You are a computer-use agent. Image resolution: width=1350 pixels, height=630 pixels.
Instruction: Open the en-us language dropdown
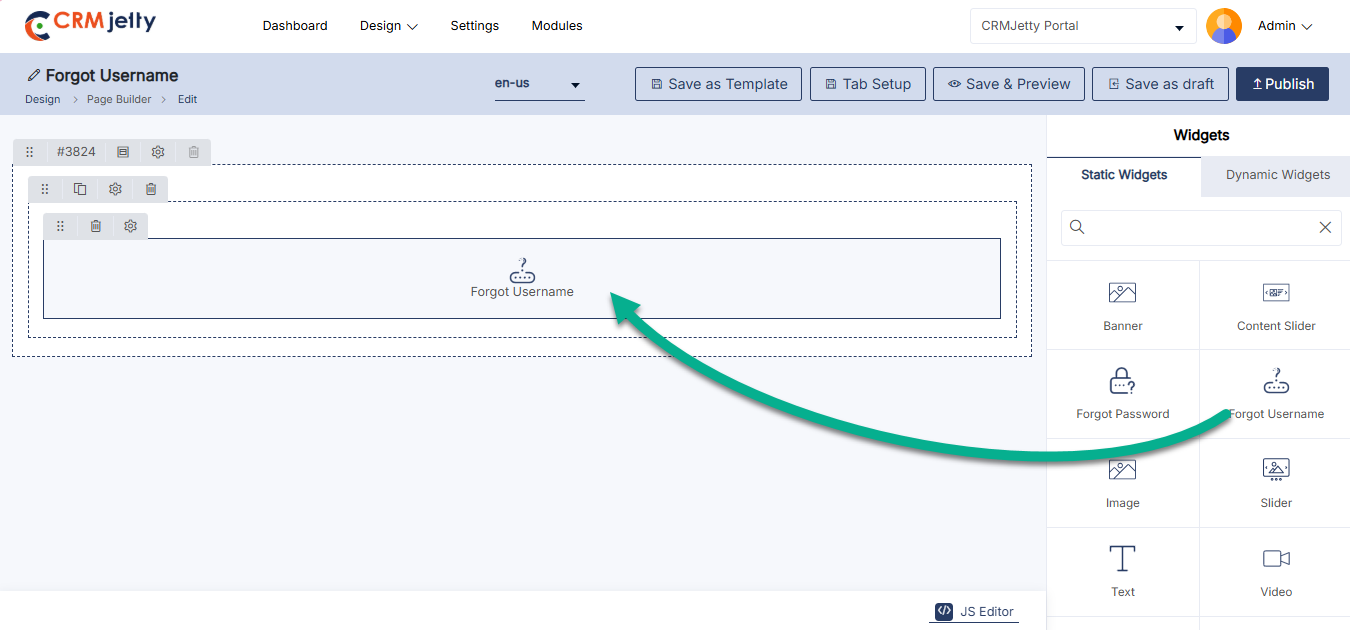pyautogui.click(x=538, y=84)
